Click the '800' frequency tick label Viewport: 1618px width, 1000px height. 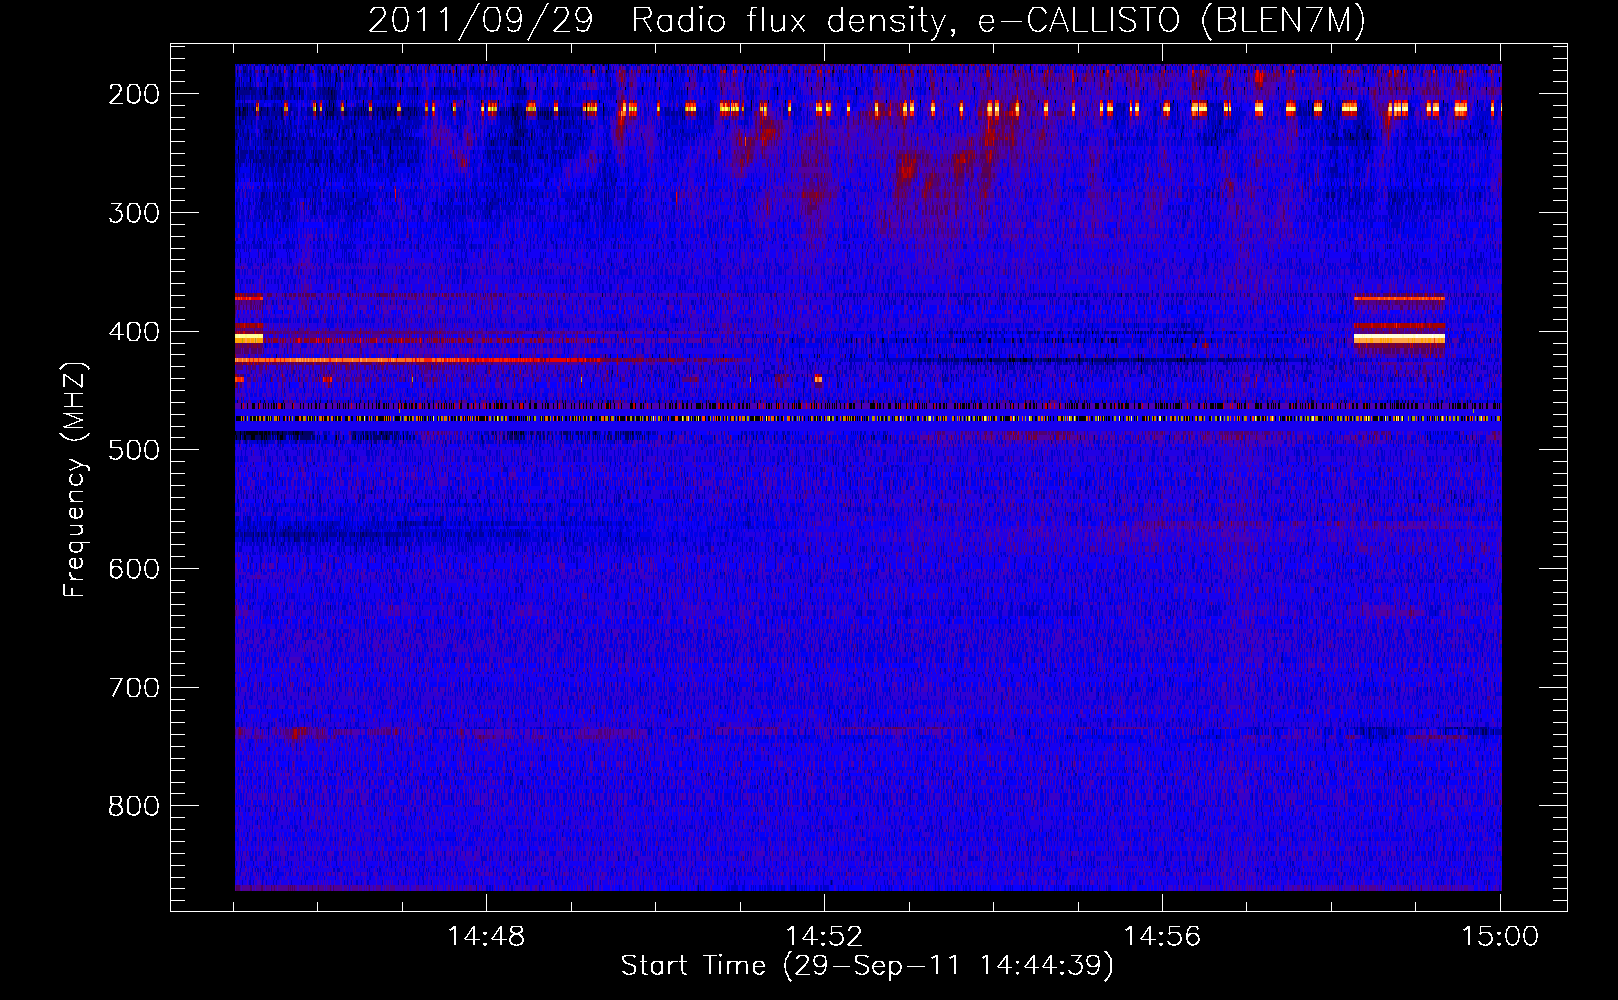click(x=134, y=806)
